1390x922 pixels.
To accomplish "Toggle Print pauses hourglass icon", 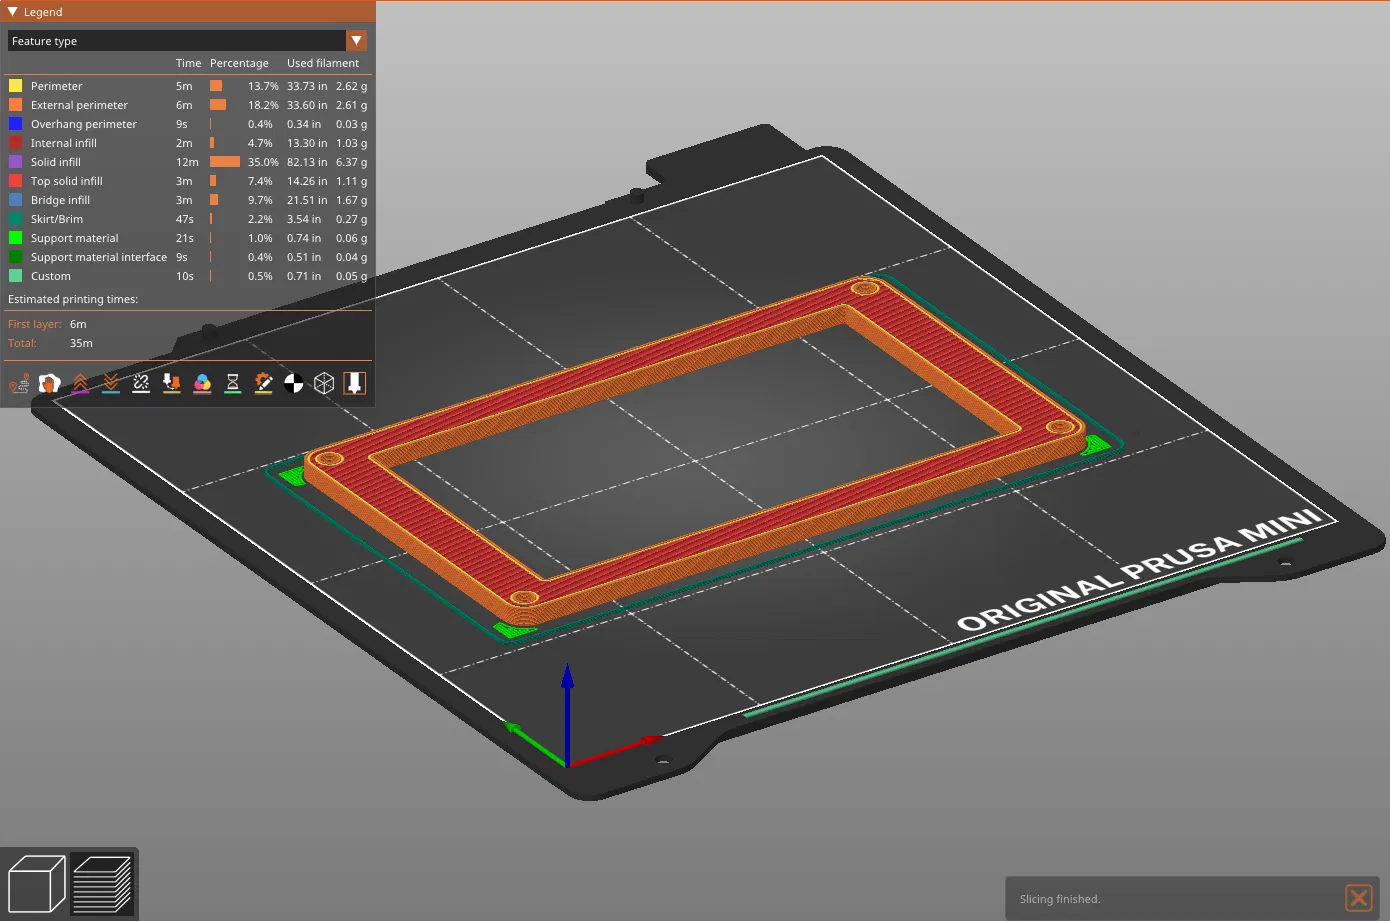I will click(x=233, y=384).
